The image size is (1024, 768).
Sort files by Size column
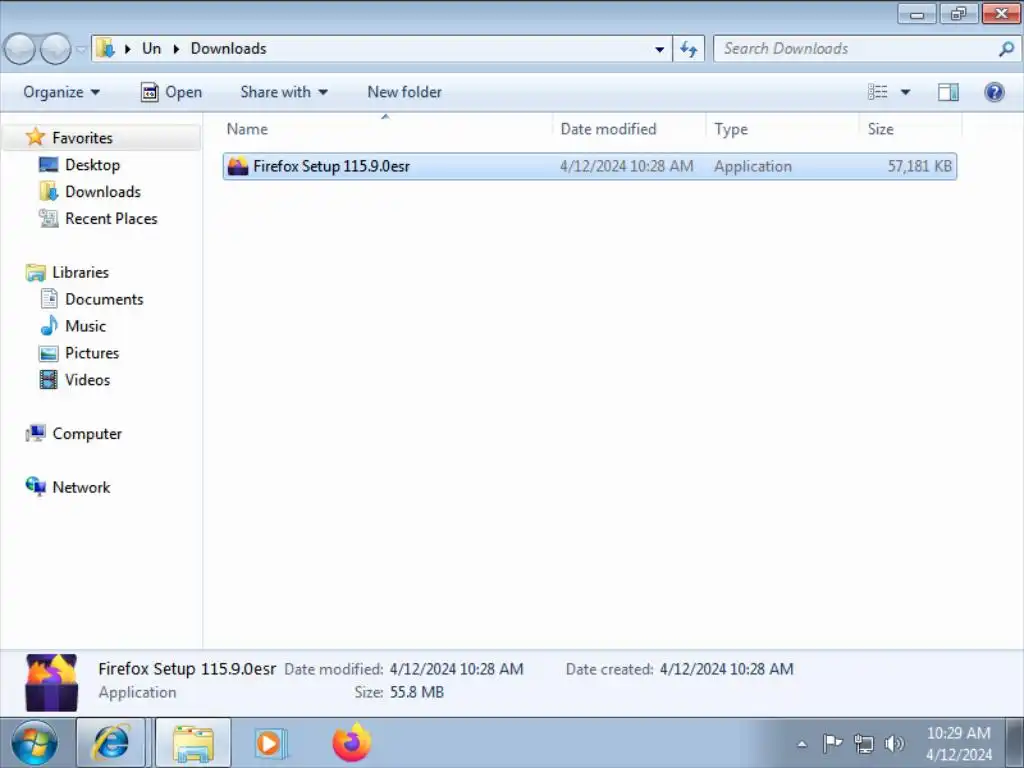[x=910, y=129]
